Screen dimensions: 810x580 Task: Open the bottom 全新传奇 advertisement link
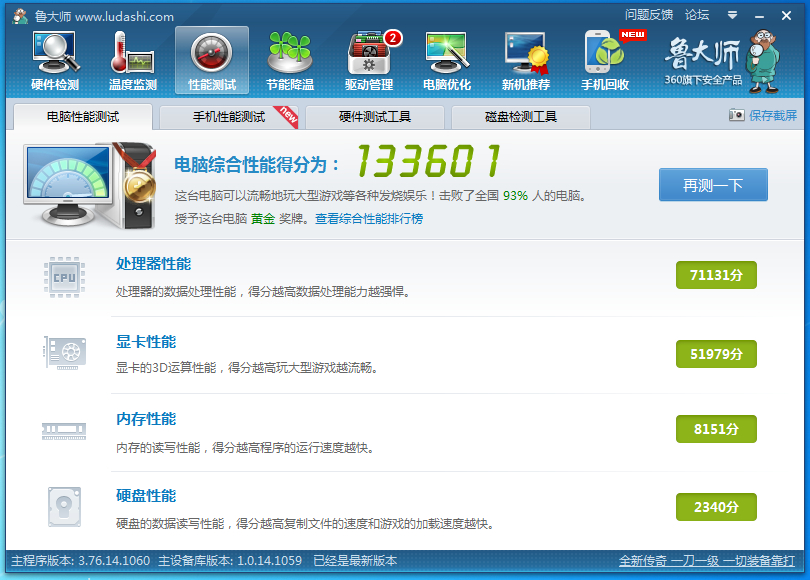(x=707, y=561)
